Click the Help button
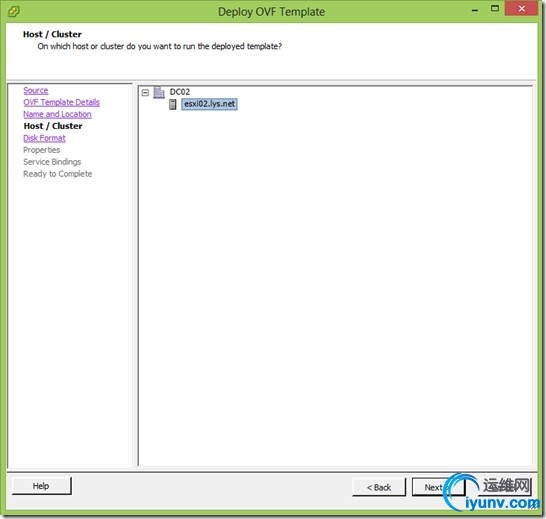 (x=41, y=486)
